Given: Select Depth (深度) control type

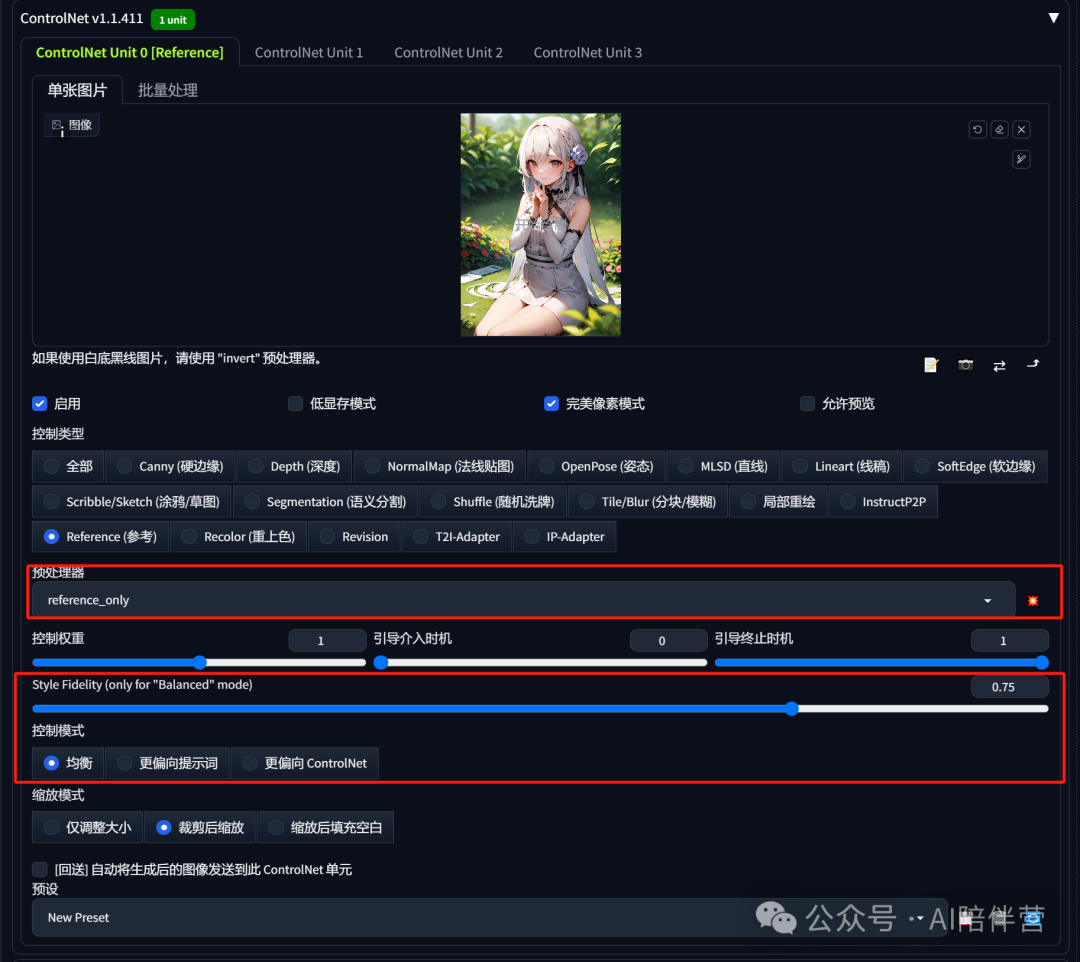Looking at the screenshot, I should (x=294, y=466).
